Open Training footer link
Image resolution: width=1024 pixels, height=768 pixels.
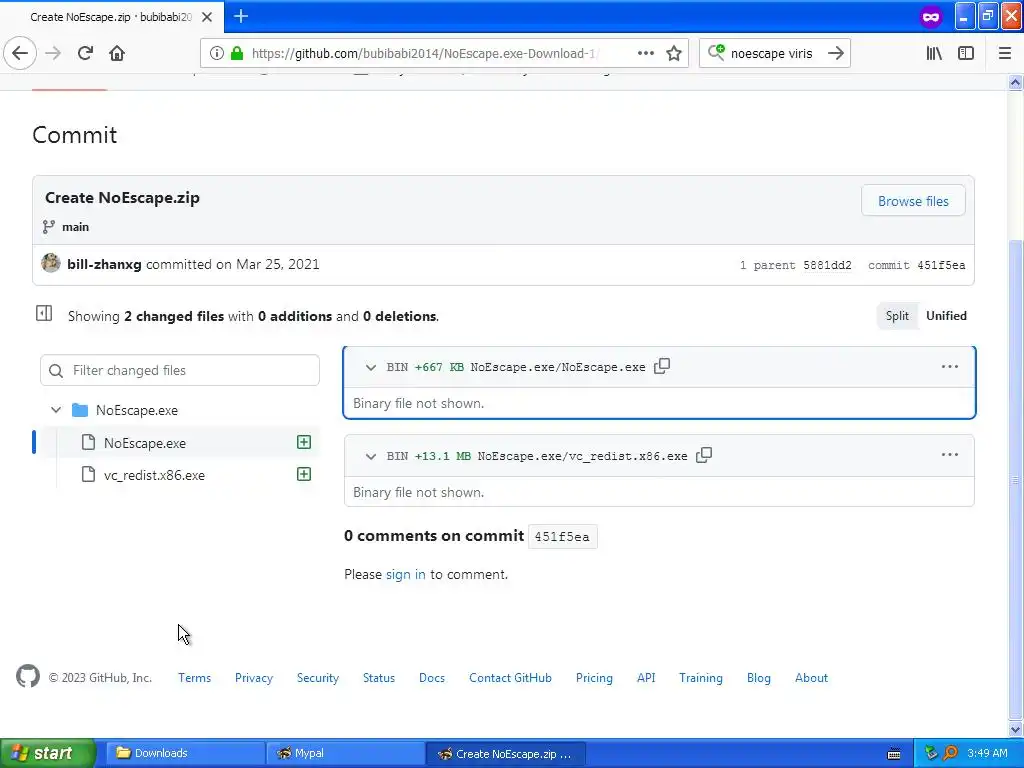pos(701,678)
